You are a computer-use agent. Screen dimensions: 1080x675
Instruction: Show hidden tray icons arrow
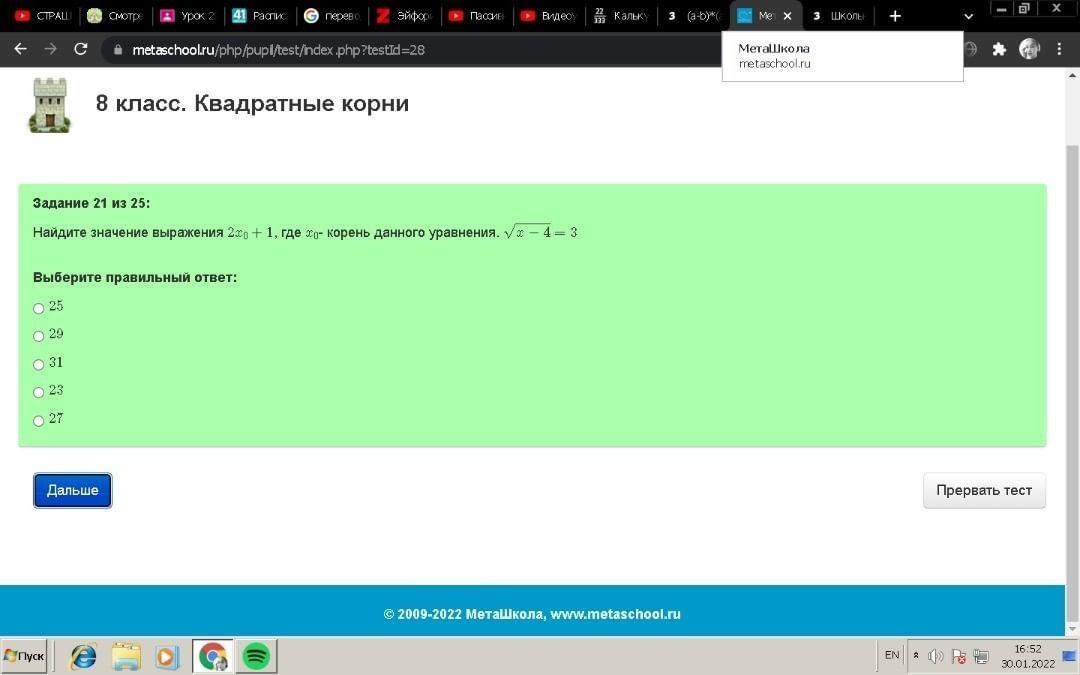(915, 655)
